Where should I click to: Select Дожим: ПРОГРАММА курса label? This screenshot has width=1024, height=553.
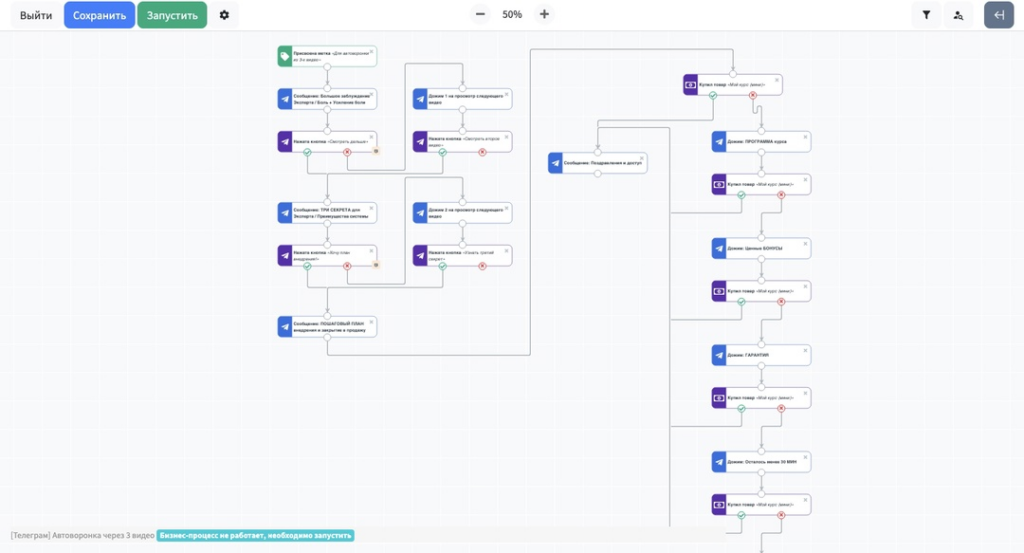(x=757, y=142)
